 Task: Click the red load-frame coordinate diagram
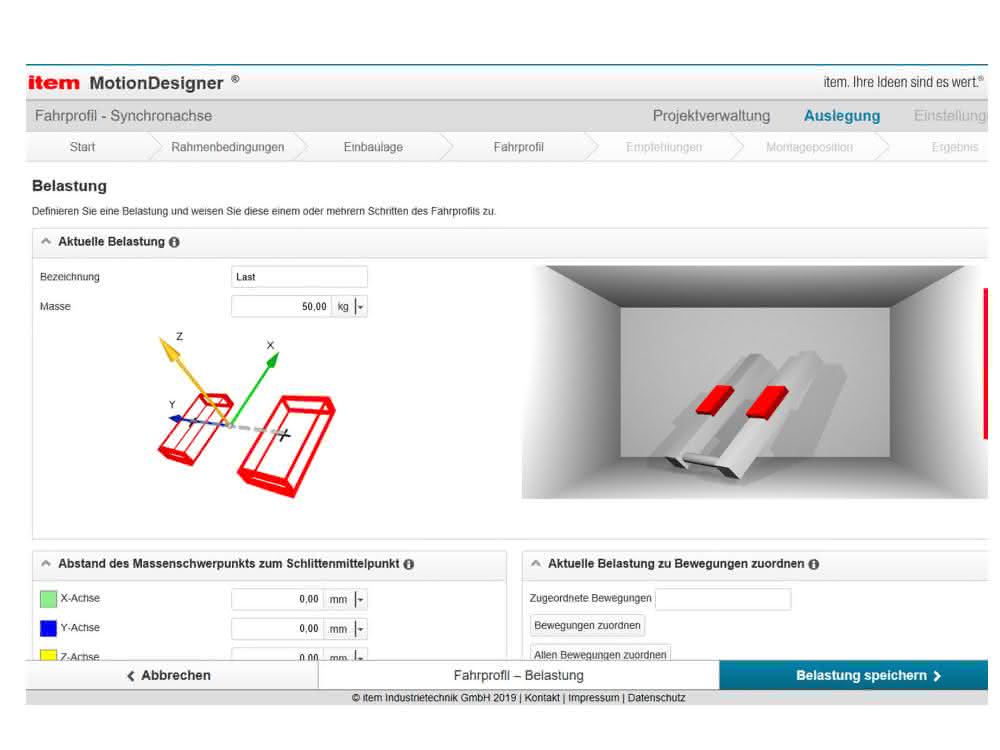tap(247, 416)
